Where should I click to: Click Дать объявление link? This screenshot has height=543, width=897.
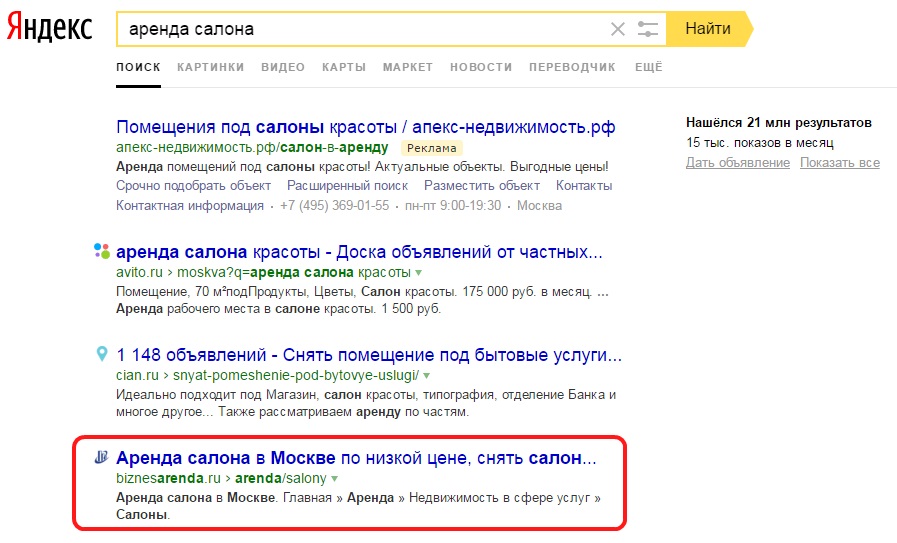738,162
